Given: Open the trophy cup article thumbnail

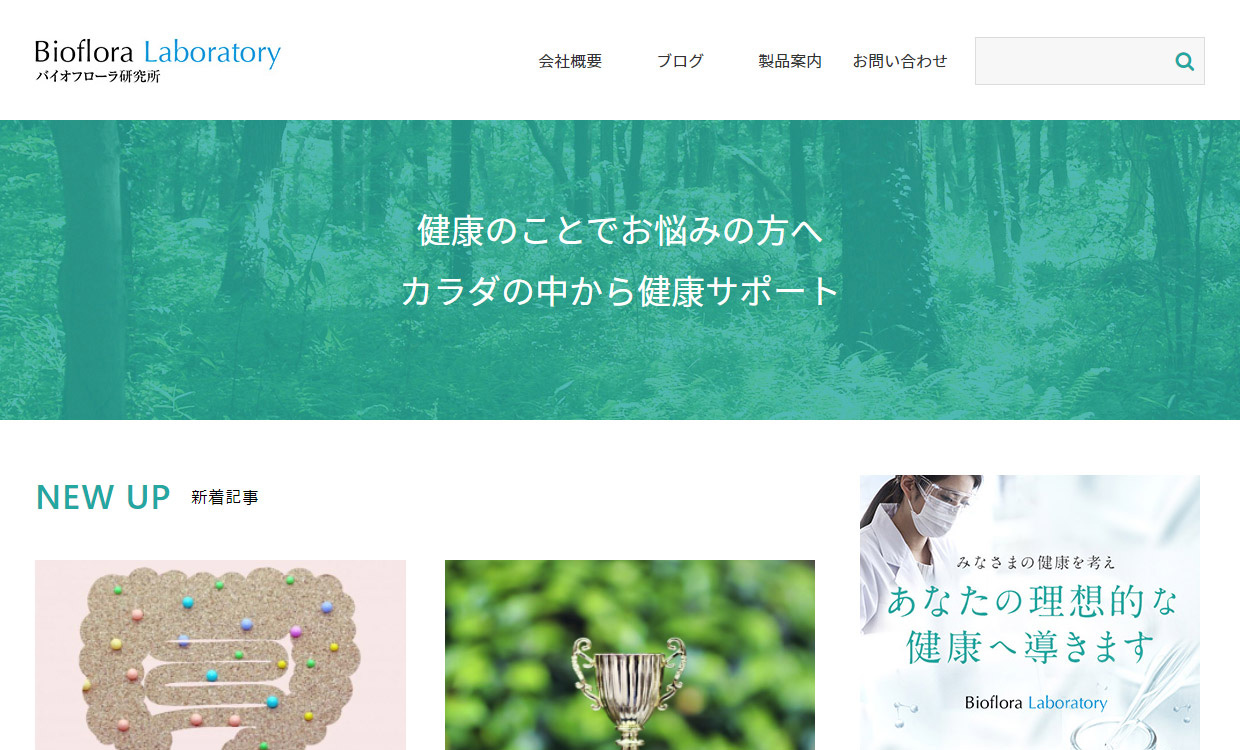Looking at the screenshot, I should coord(630,655).
